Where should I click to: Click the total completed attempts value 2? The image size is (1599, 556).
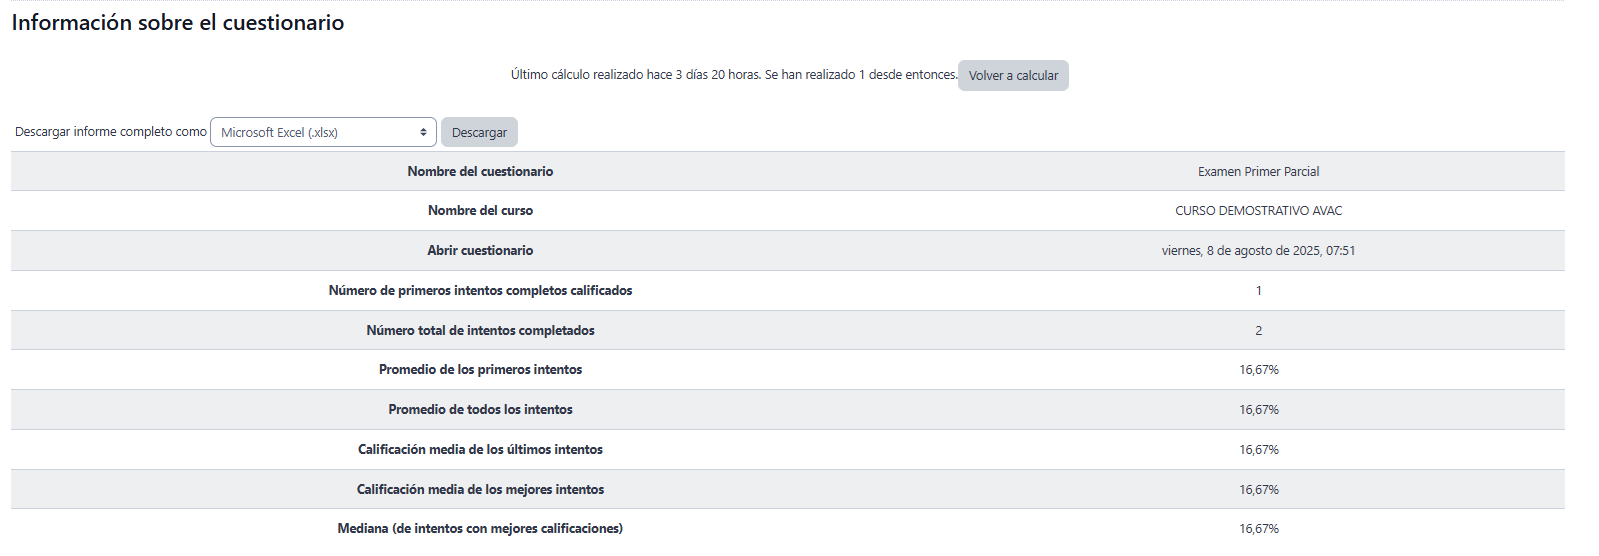click(1258, 331)
